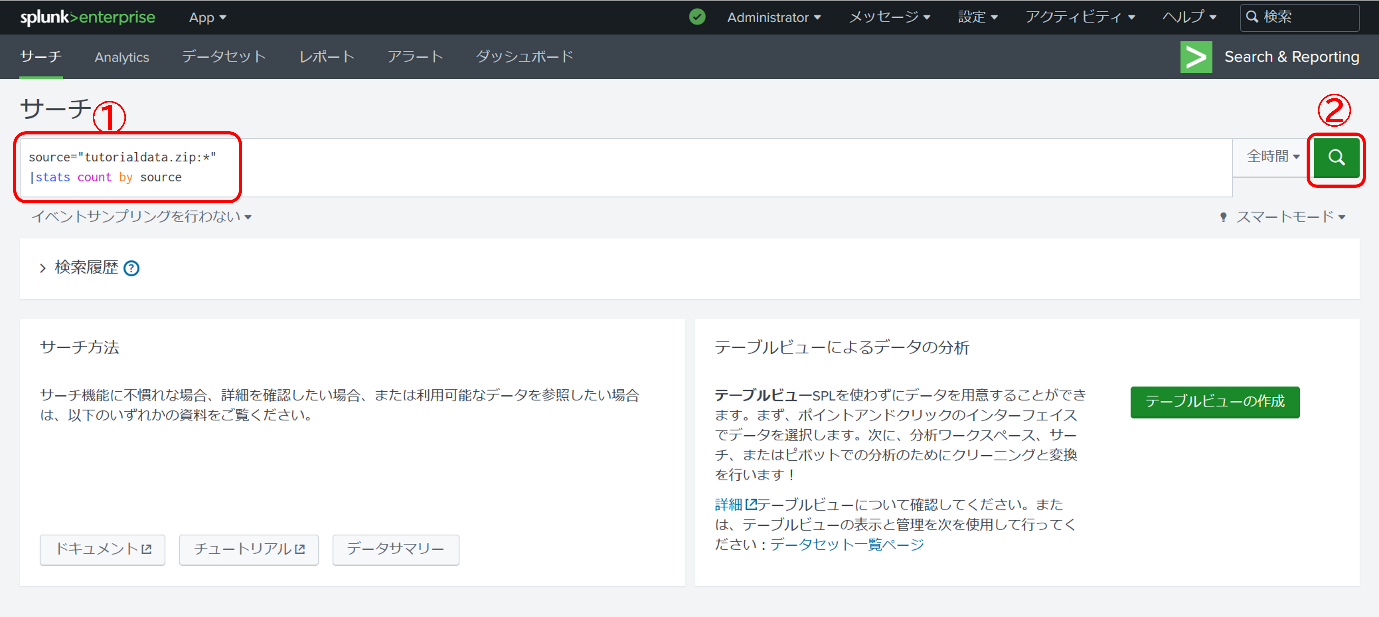Image resolution: width=1379 pixels, height=617 pixels.
Task: Open the Search & Reporting app icon
Action: click(1195, 57)
